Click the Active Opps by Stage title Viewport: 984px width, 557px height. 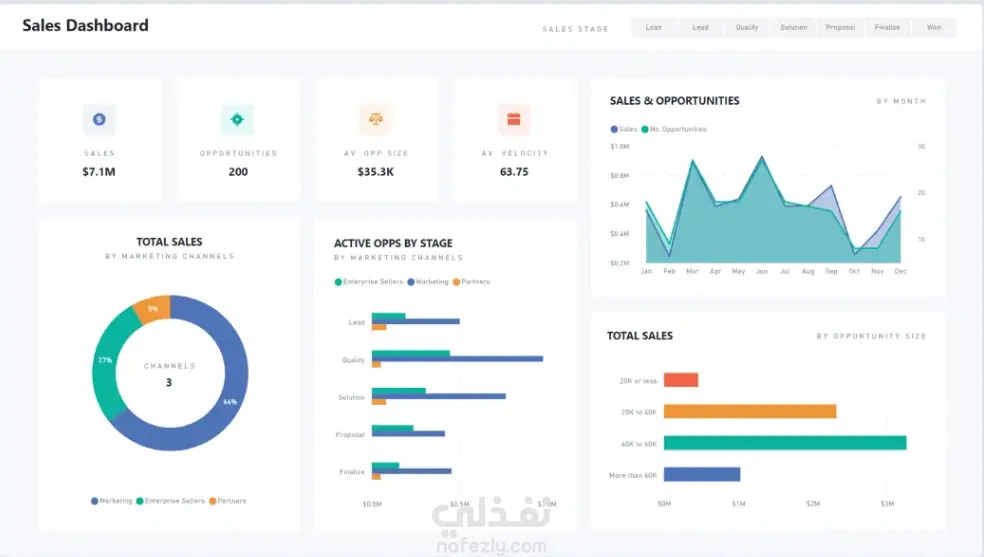click(x=393, y=243)
